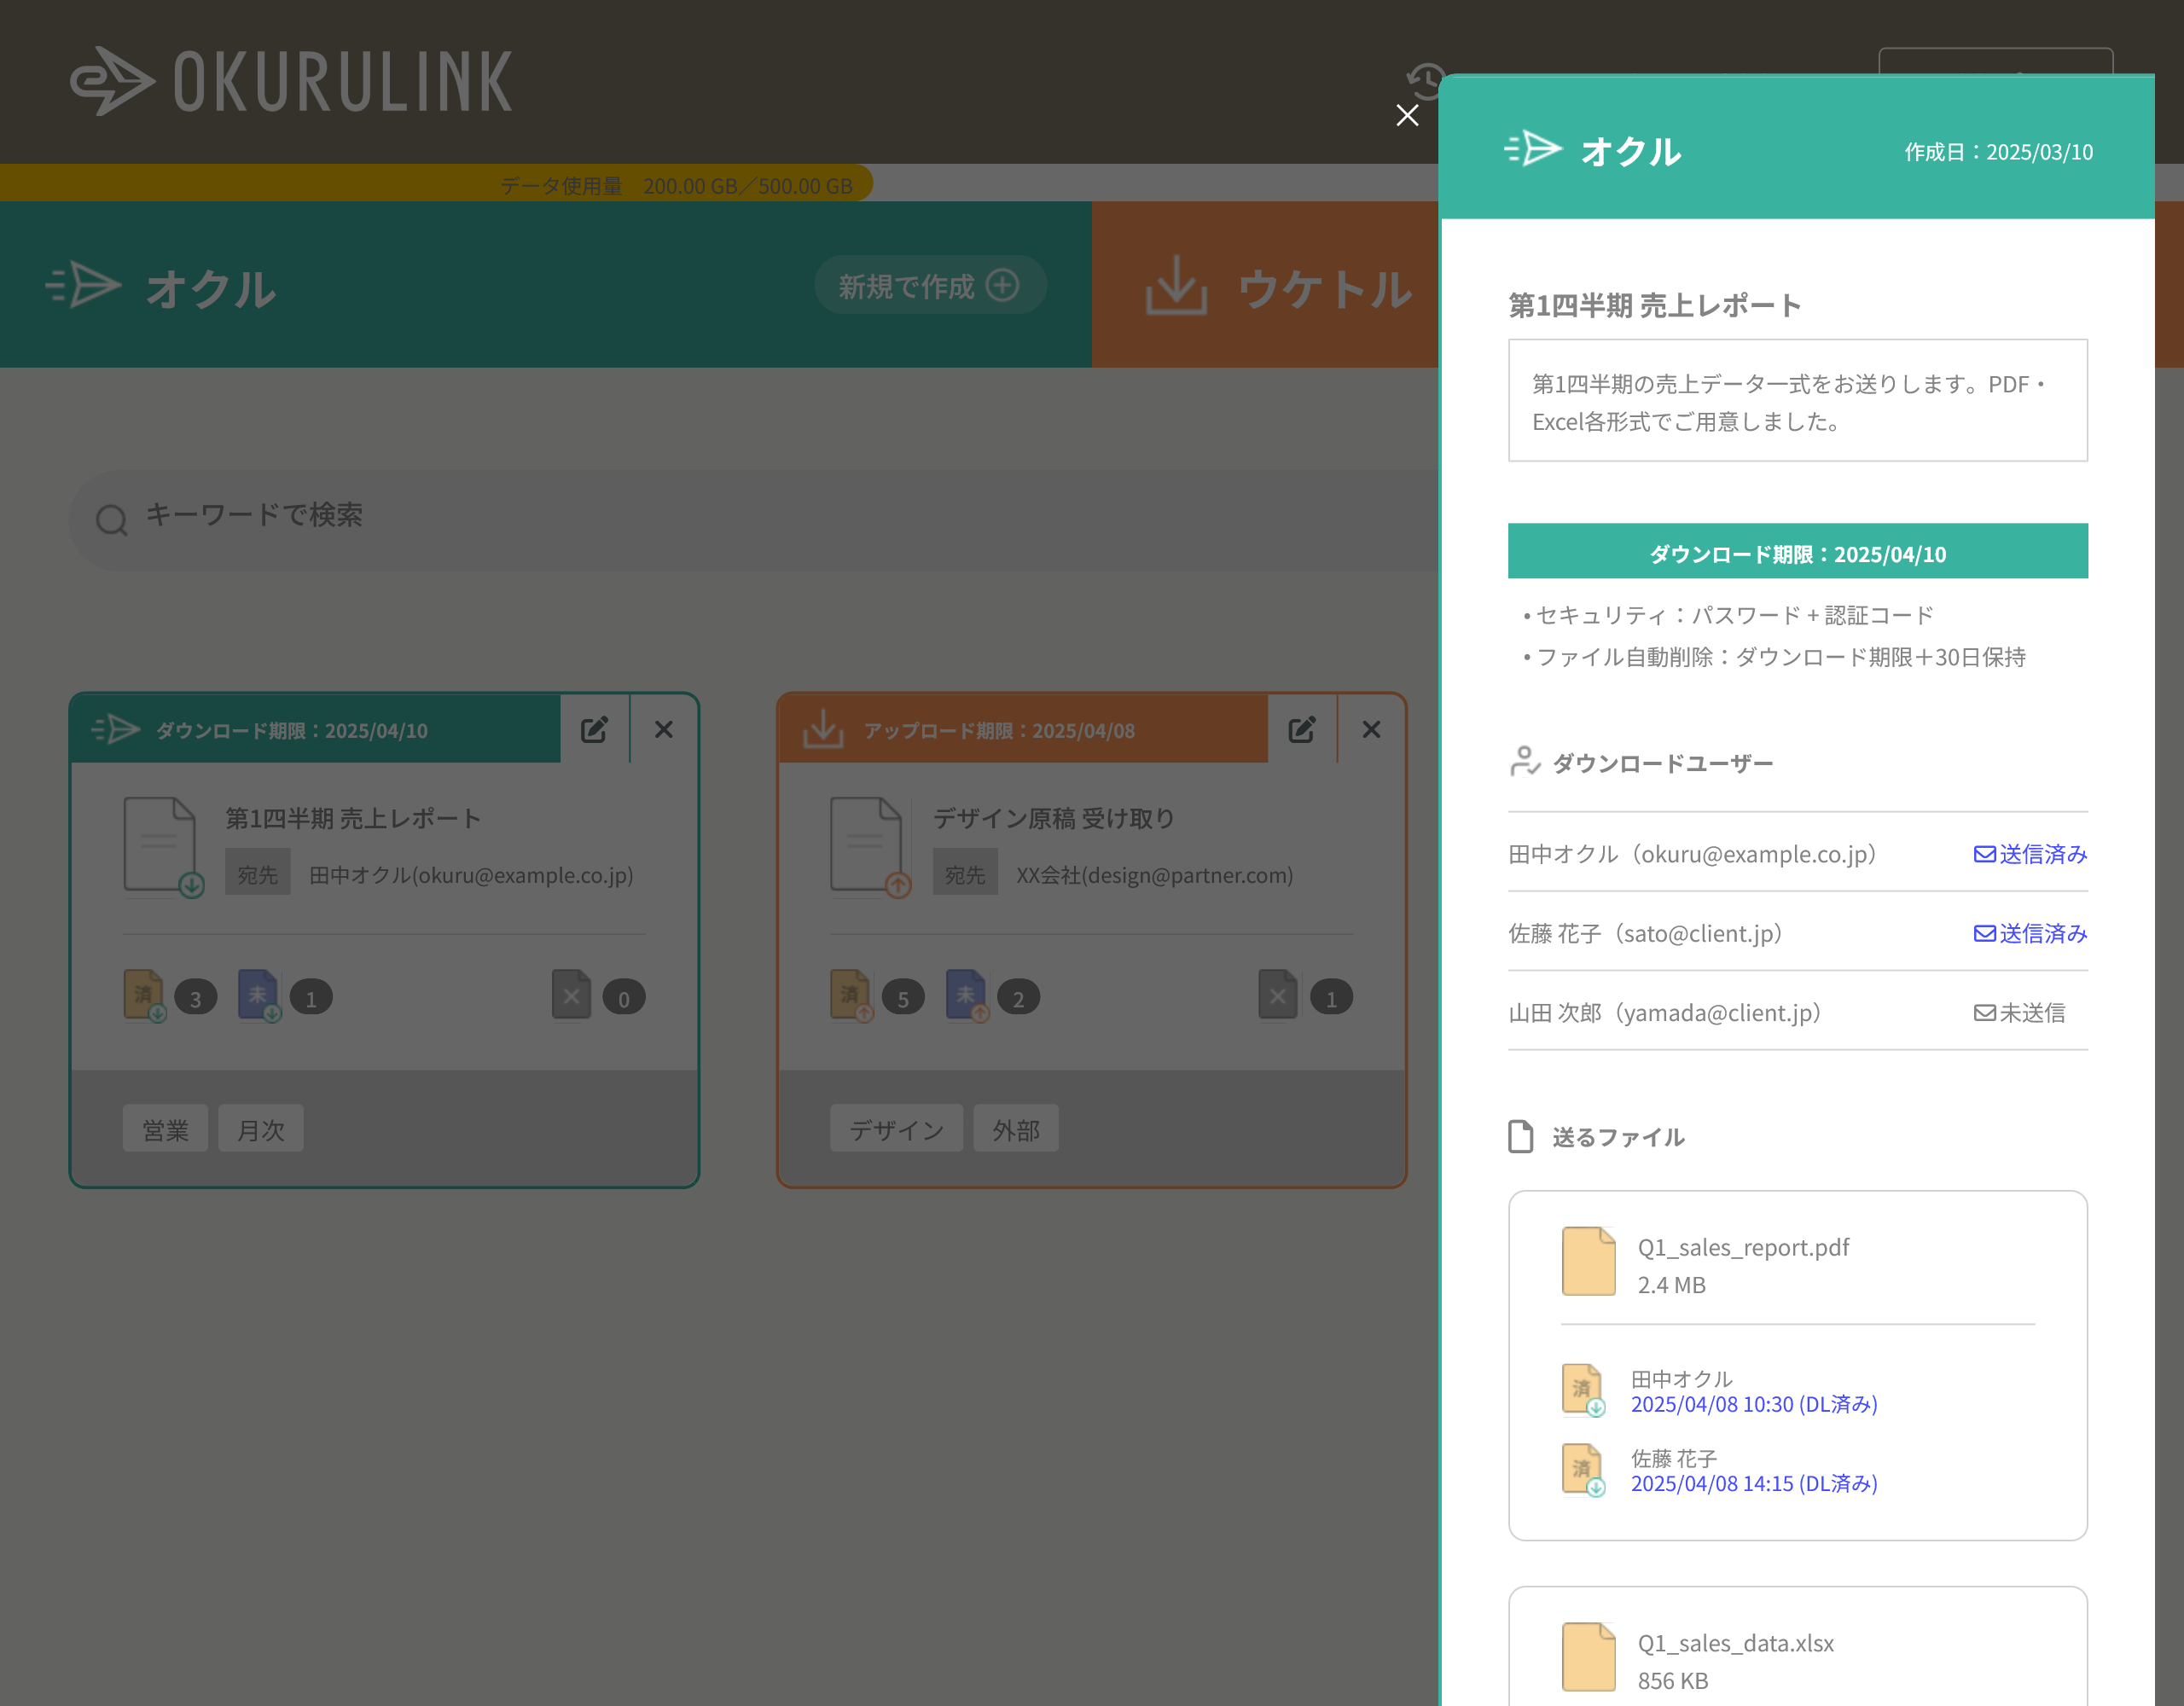Click the Q1_sales_data.xlsx file icon

[1588, 1656]
